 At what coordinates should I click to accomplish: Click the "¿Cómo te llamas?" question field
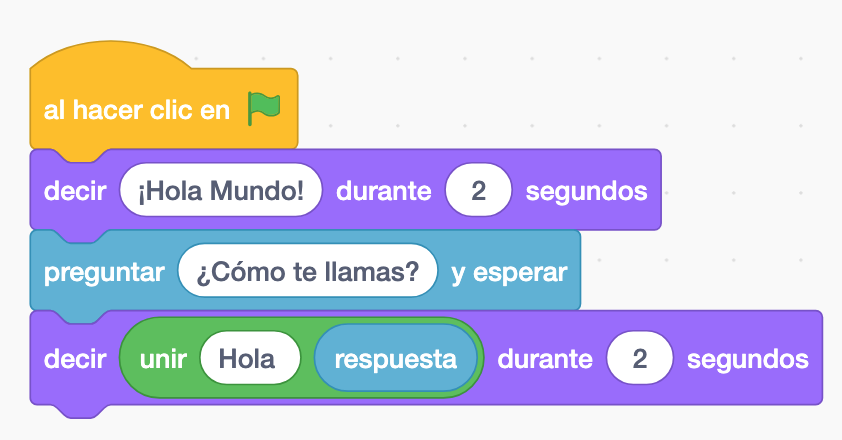308,272
